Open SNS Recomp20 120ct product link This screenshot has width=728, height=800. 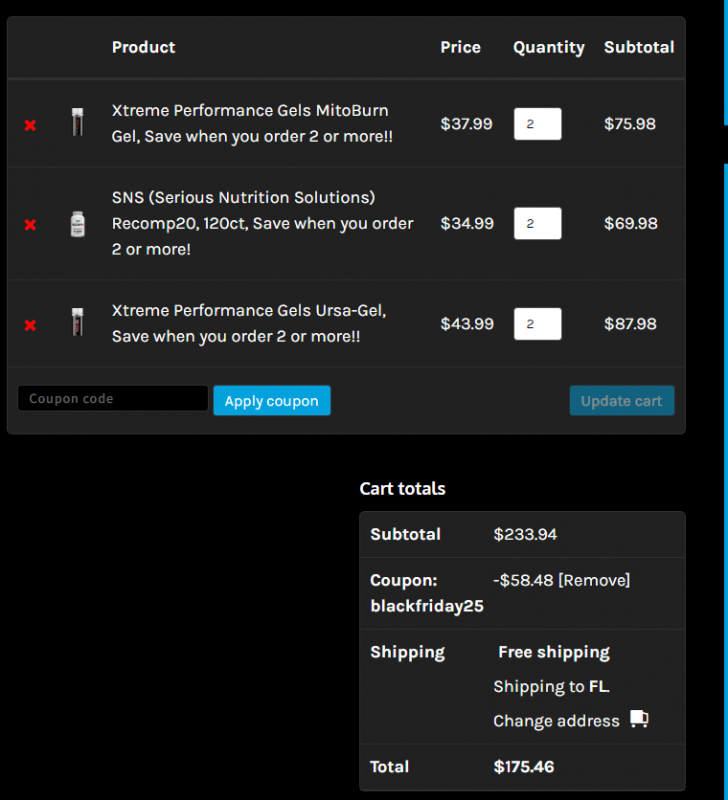point(262,223)
